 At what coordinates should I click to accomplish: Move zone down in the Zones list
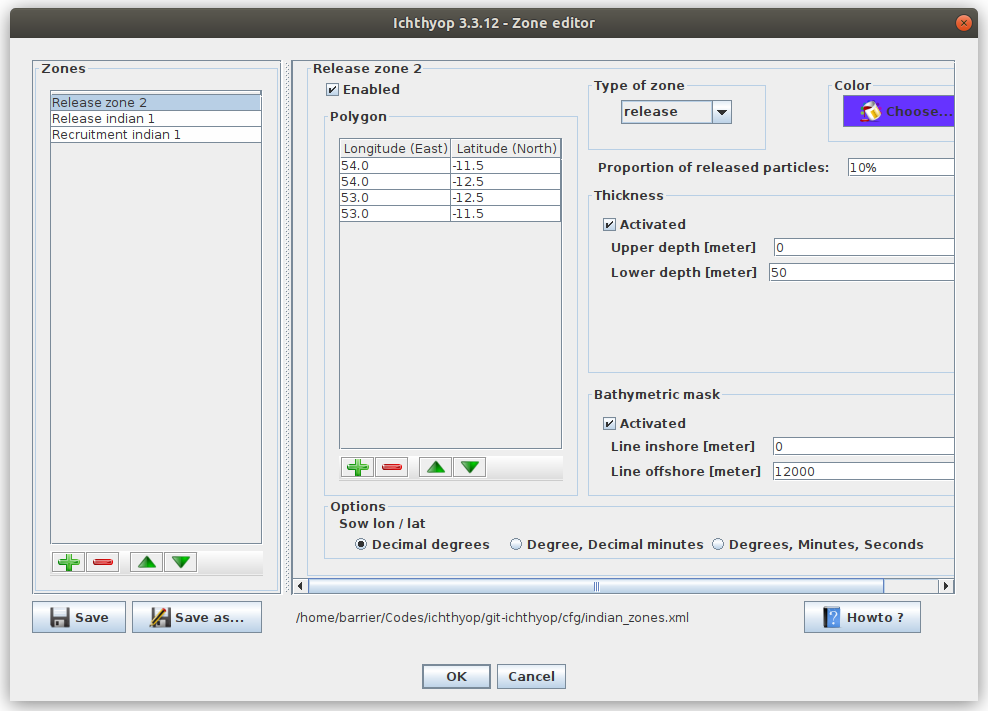pyautogui.click(x=181, y=562)
